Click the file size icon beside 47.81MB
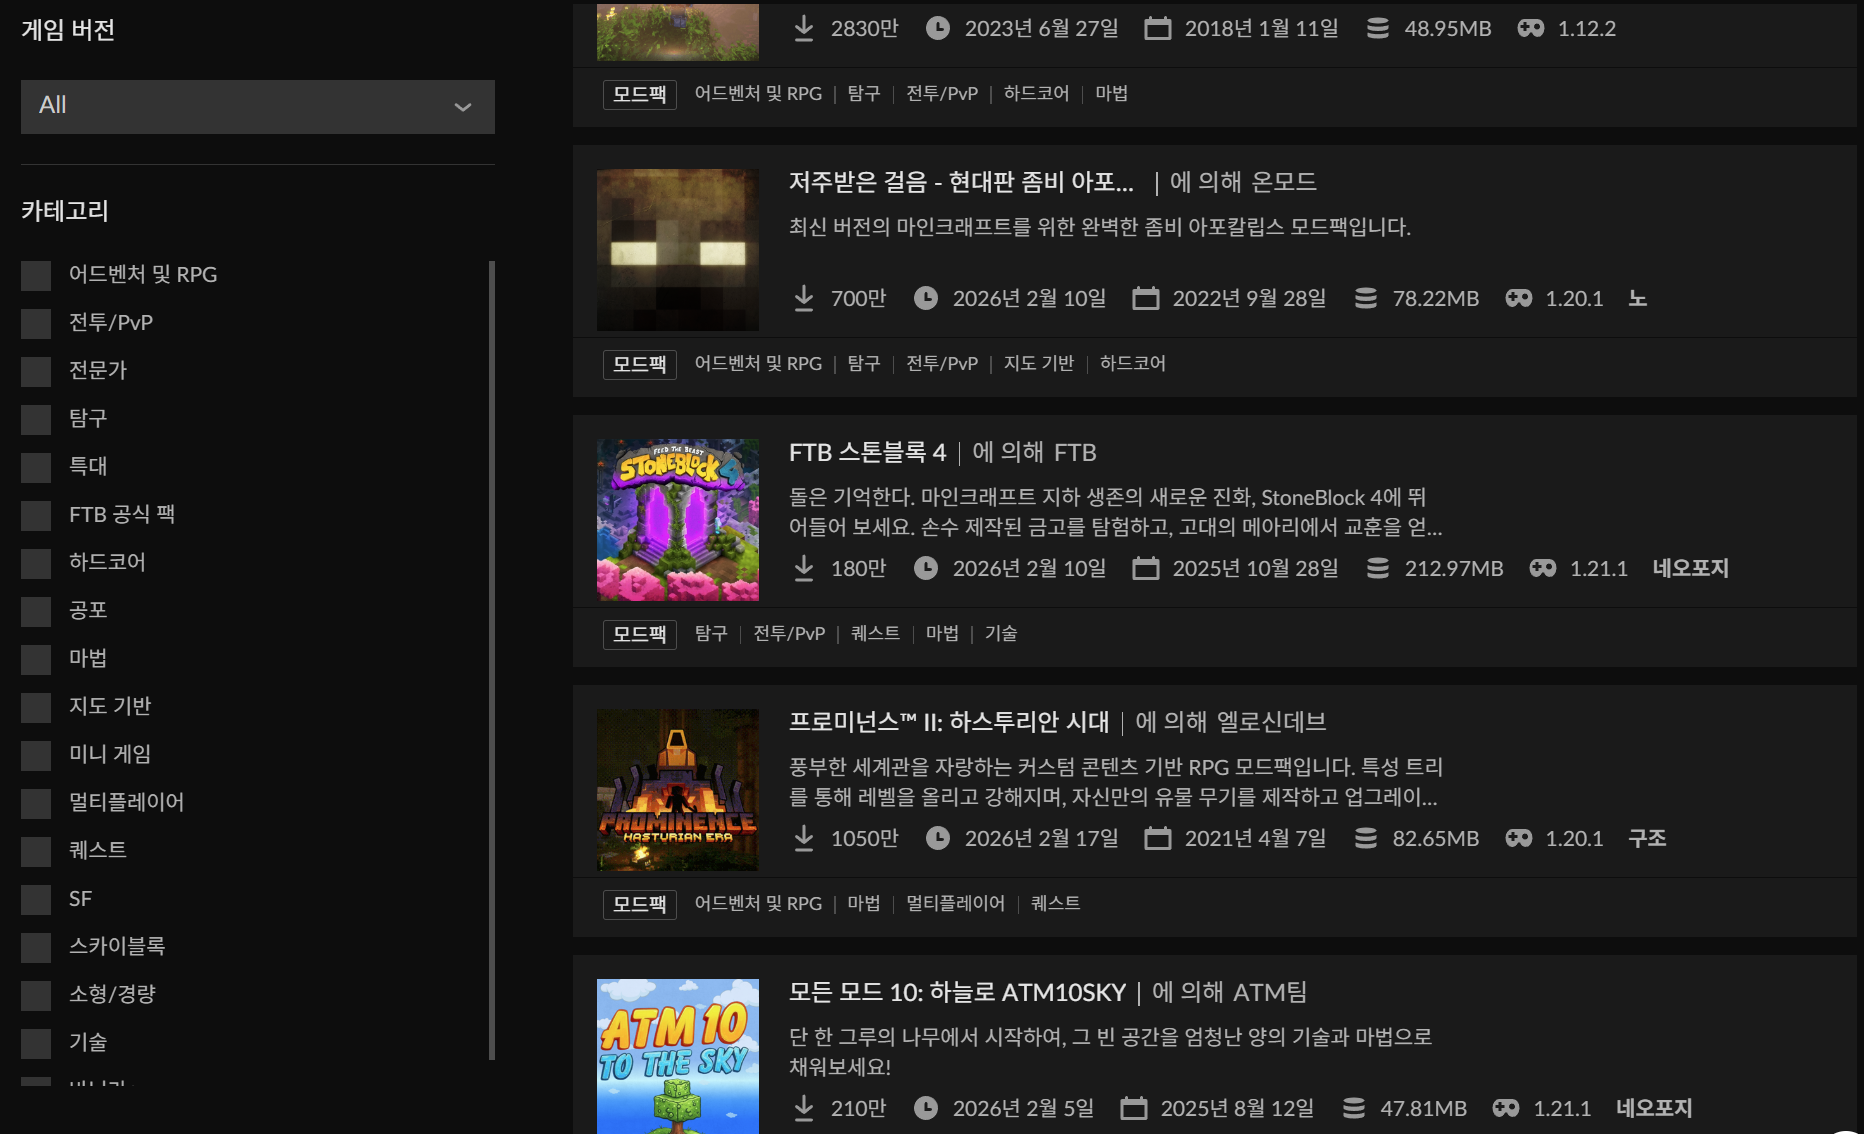Viewport: 1864px width, 1134px height. [x=1354, y=1109]
